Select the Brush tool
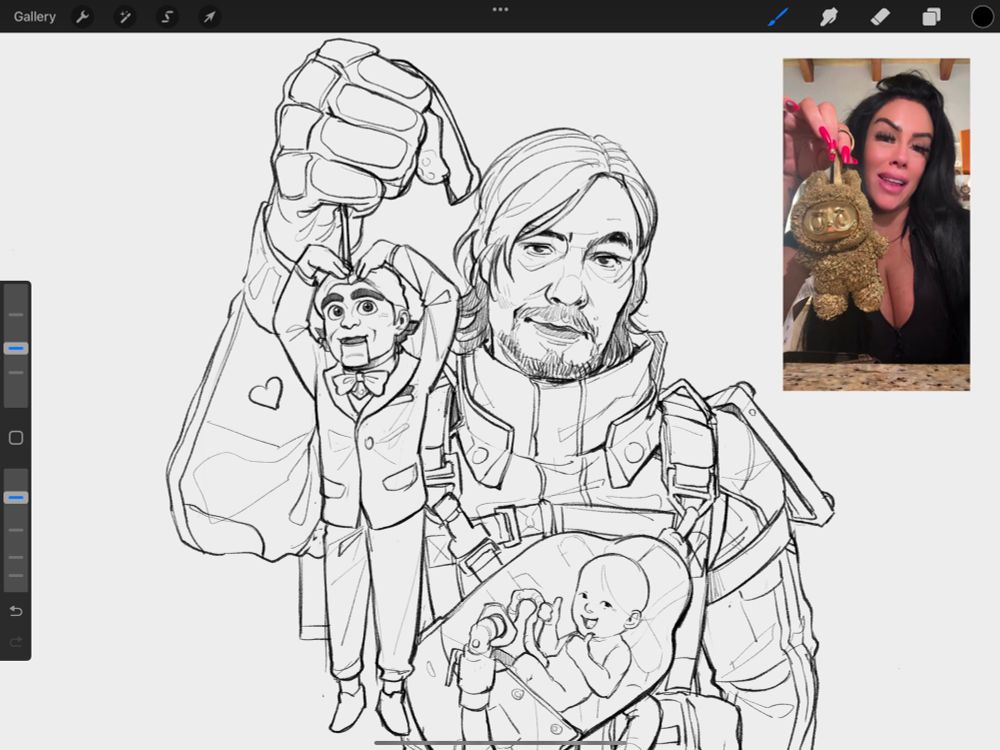1000x750 pixels. 777,17
